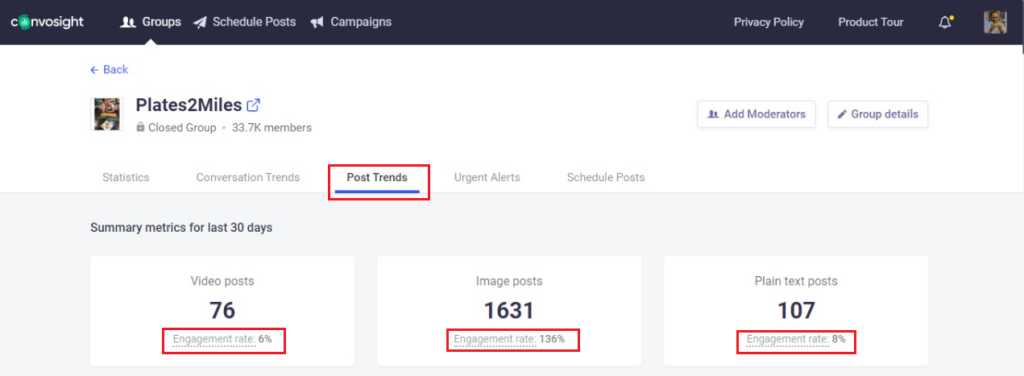Click the Campaigns megaphone icon
Screen dimensions: 1024x376
[317, 22]
